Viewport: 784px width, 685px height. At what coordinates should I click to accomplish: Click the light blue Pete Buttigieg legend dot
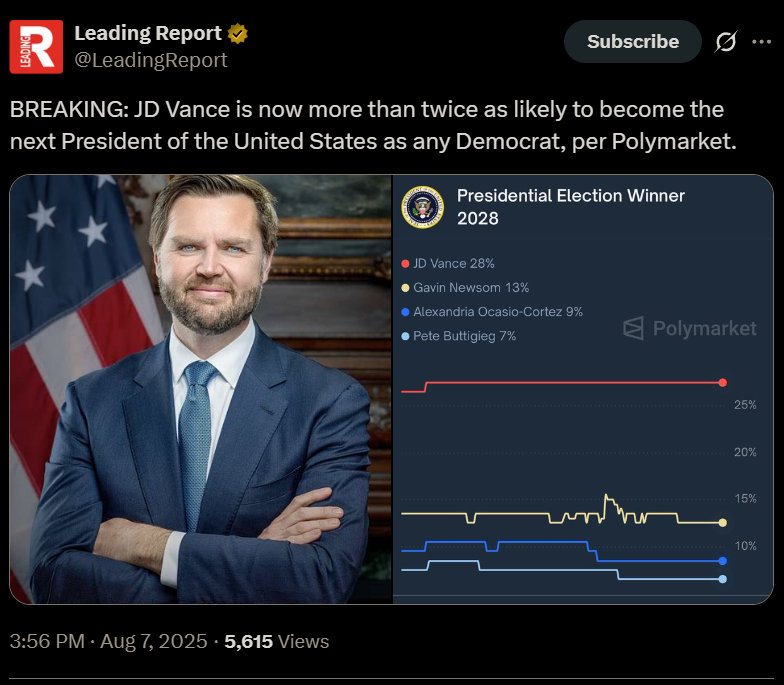(x=405, y=336)
